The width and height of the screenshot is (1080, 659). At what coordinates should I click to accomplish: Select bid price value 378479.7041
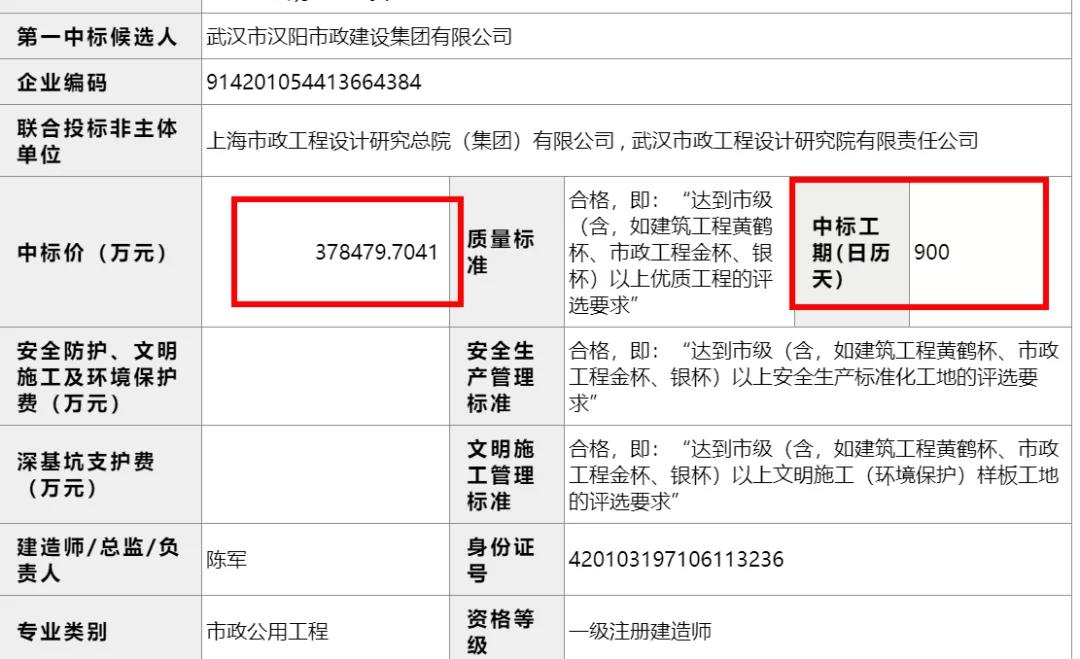coord(377,253)
